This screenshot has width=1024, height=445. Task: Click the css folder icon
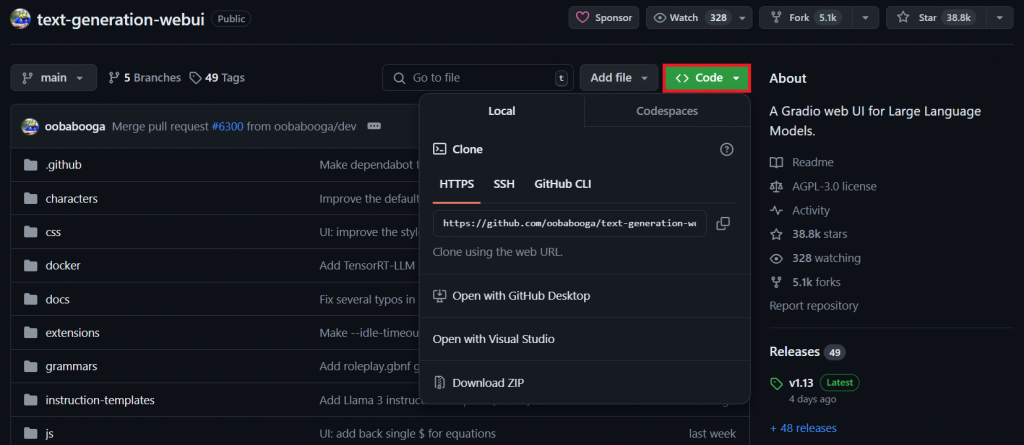(30, 232)
